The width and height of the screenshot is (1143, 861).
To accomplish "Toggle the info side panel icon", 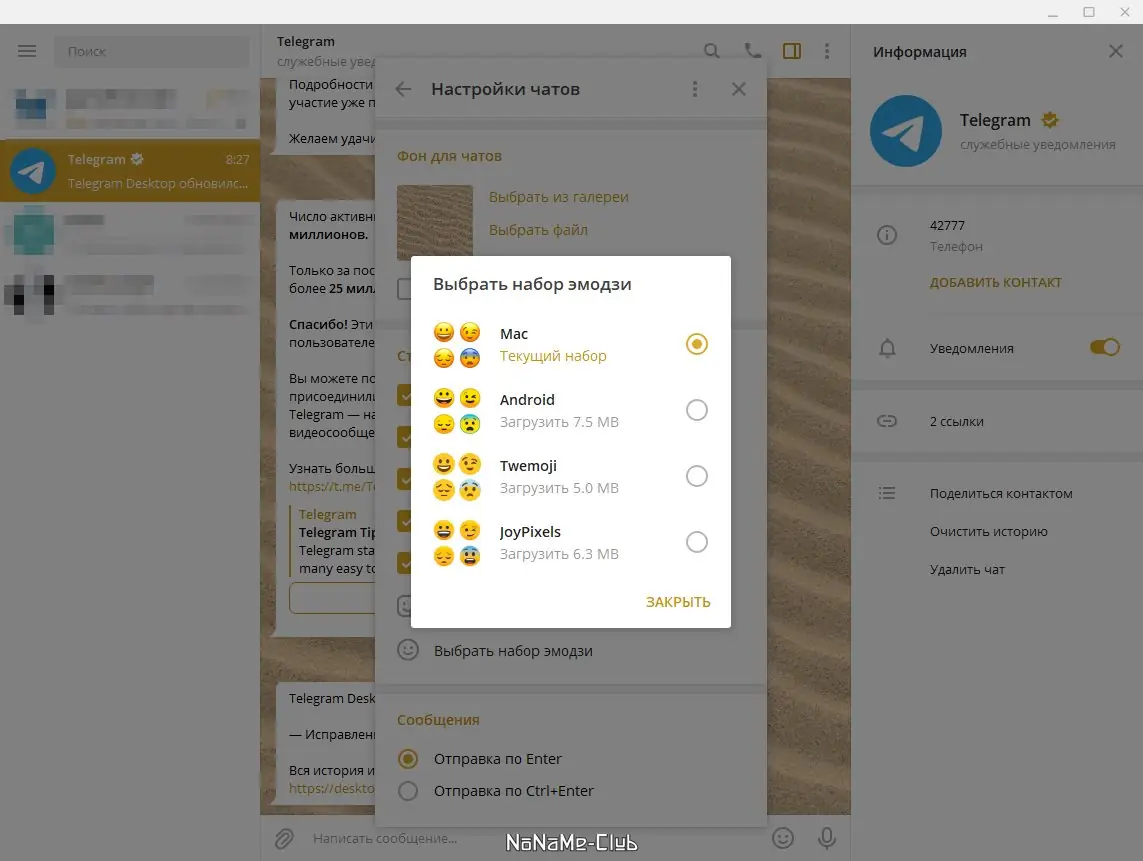I will coord(792,50).
